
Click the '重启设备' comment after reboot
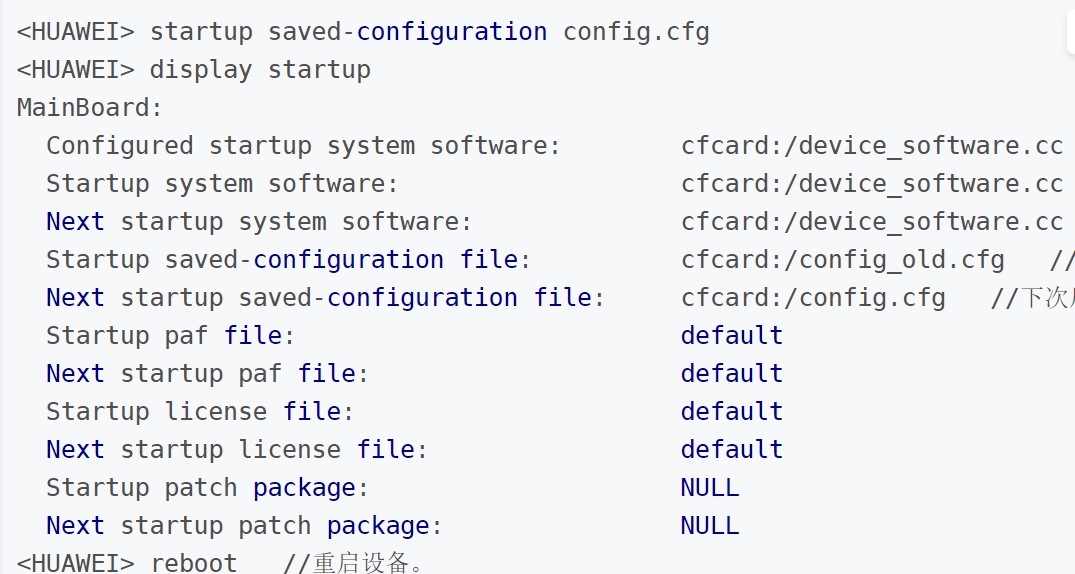[x=355, y=562]
